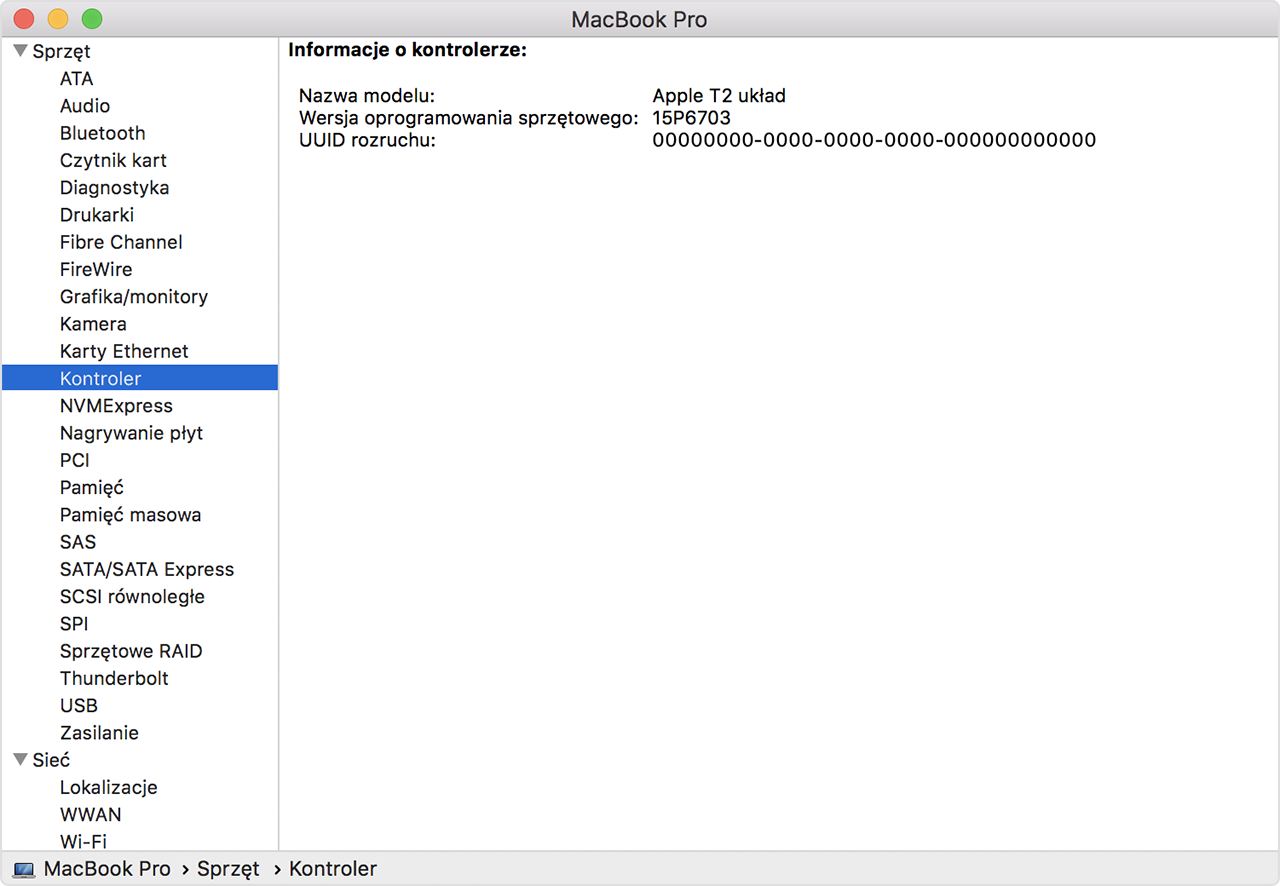The image size is (1280, 886).
Task: Click the UUID rozruchu value text
Action: pos(874,140)
